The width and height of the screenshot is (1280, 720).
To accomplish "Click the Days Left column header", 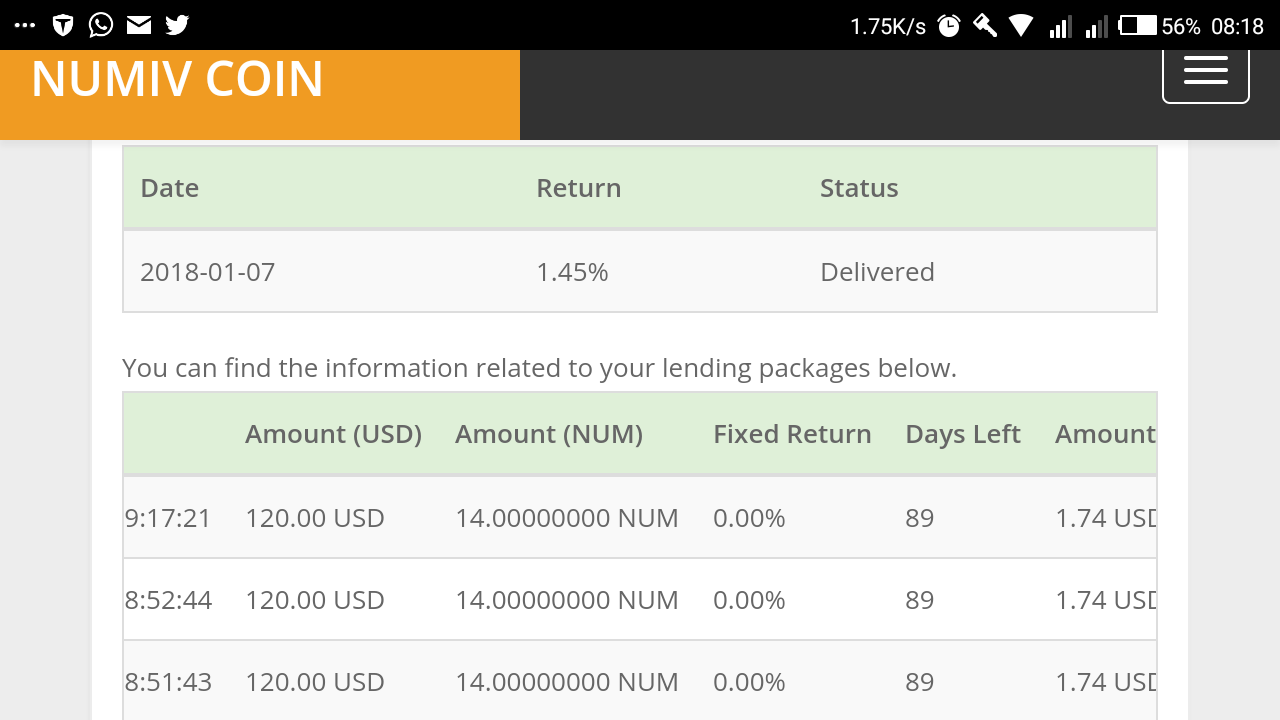I will point(962,434).
